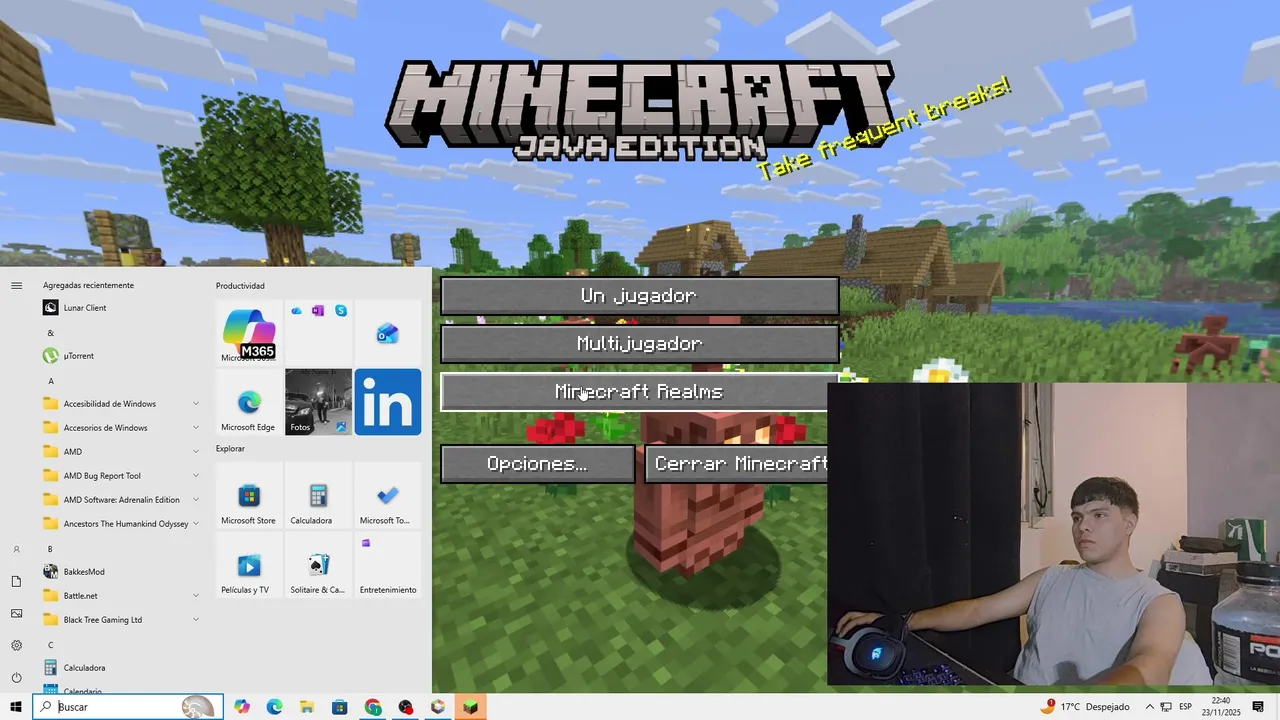
Task: Open BakkesMod from the app list
Action: 120,572
